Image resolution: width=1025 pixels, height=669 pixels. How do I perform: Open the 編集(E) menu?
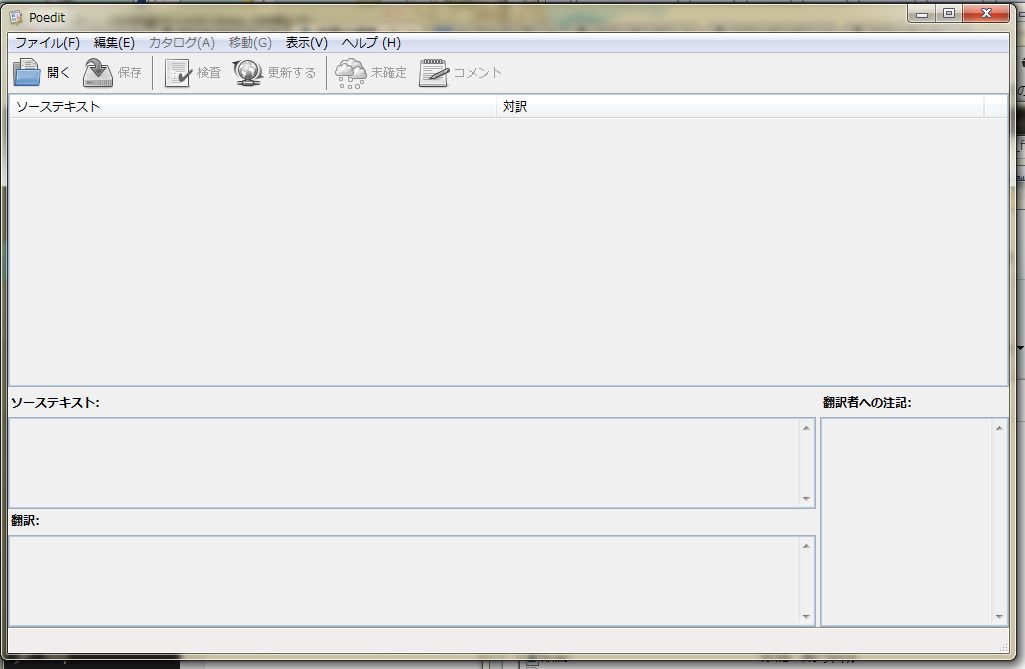click(x=114, y=43)
